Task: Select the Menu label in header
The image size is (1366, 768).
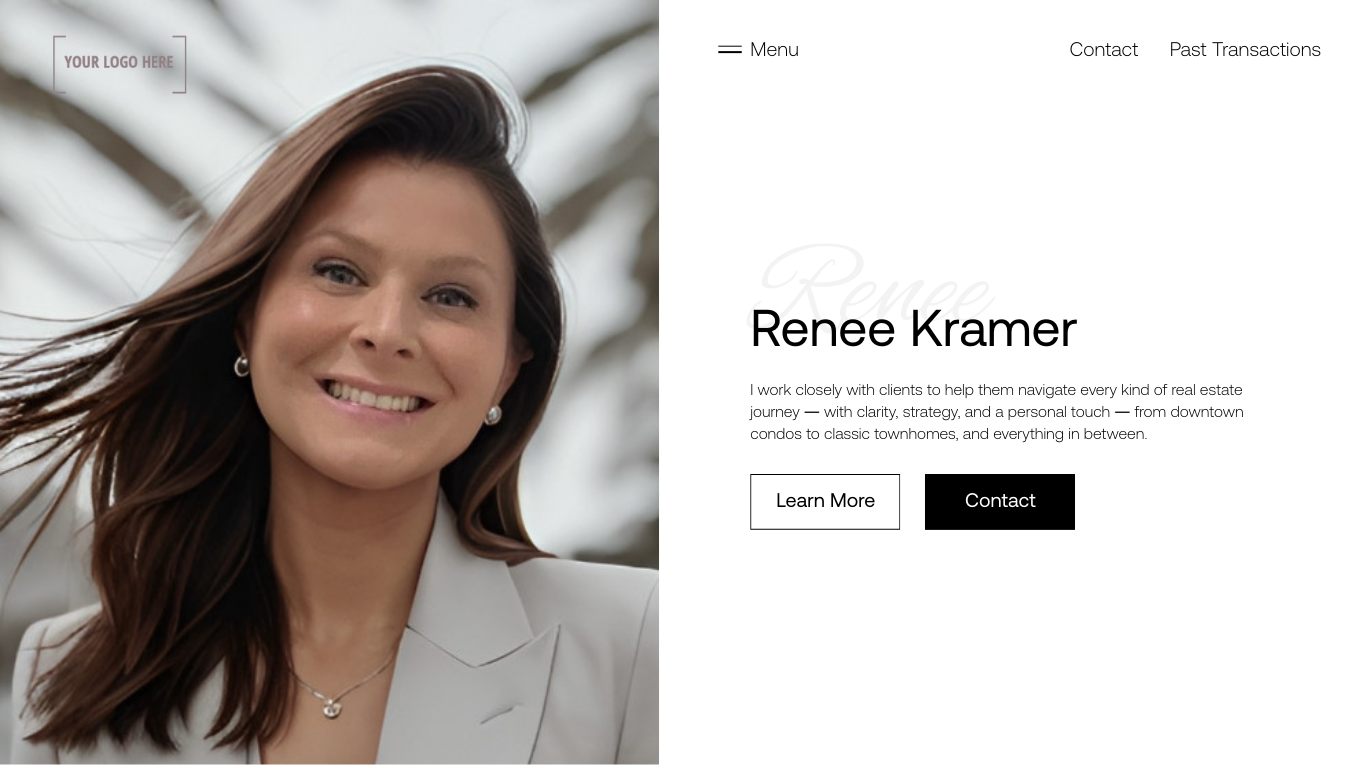Action: pyautogui.click(x=774, y=49)
